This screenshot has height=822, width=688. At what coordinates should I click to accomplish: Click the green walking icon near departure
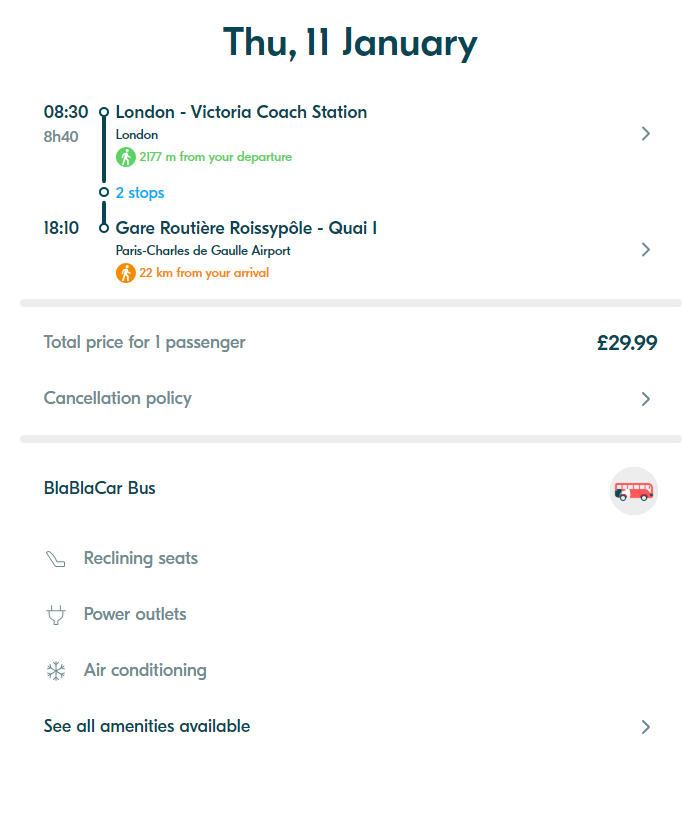[126, 157]
